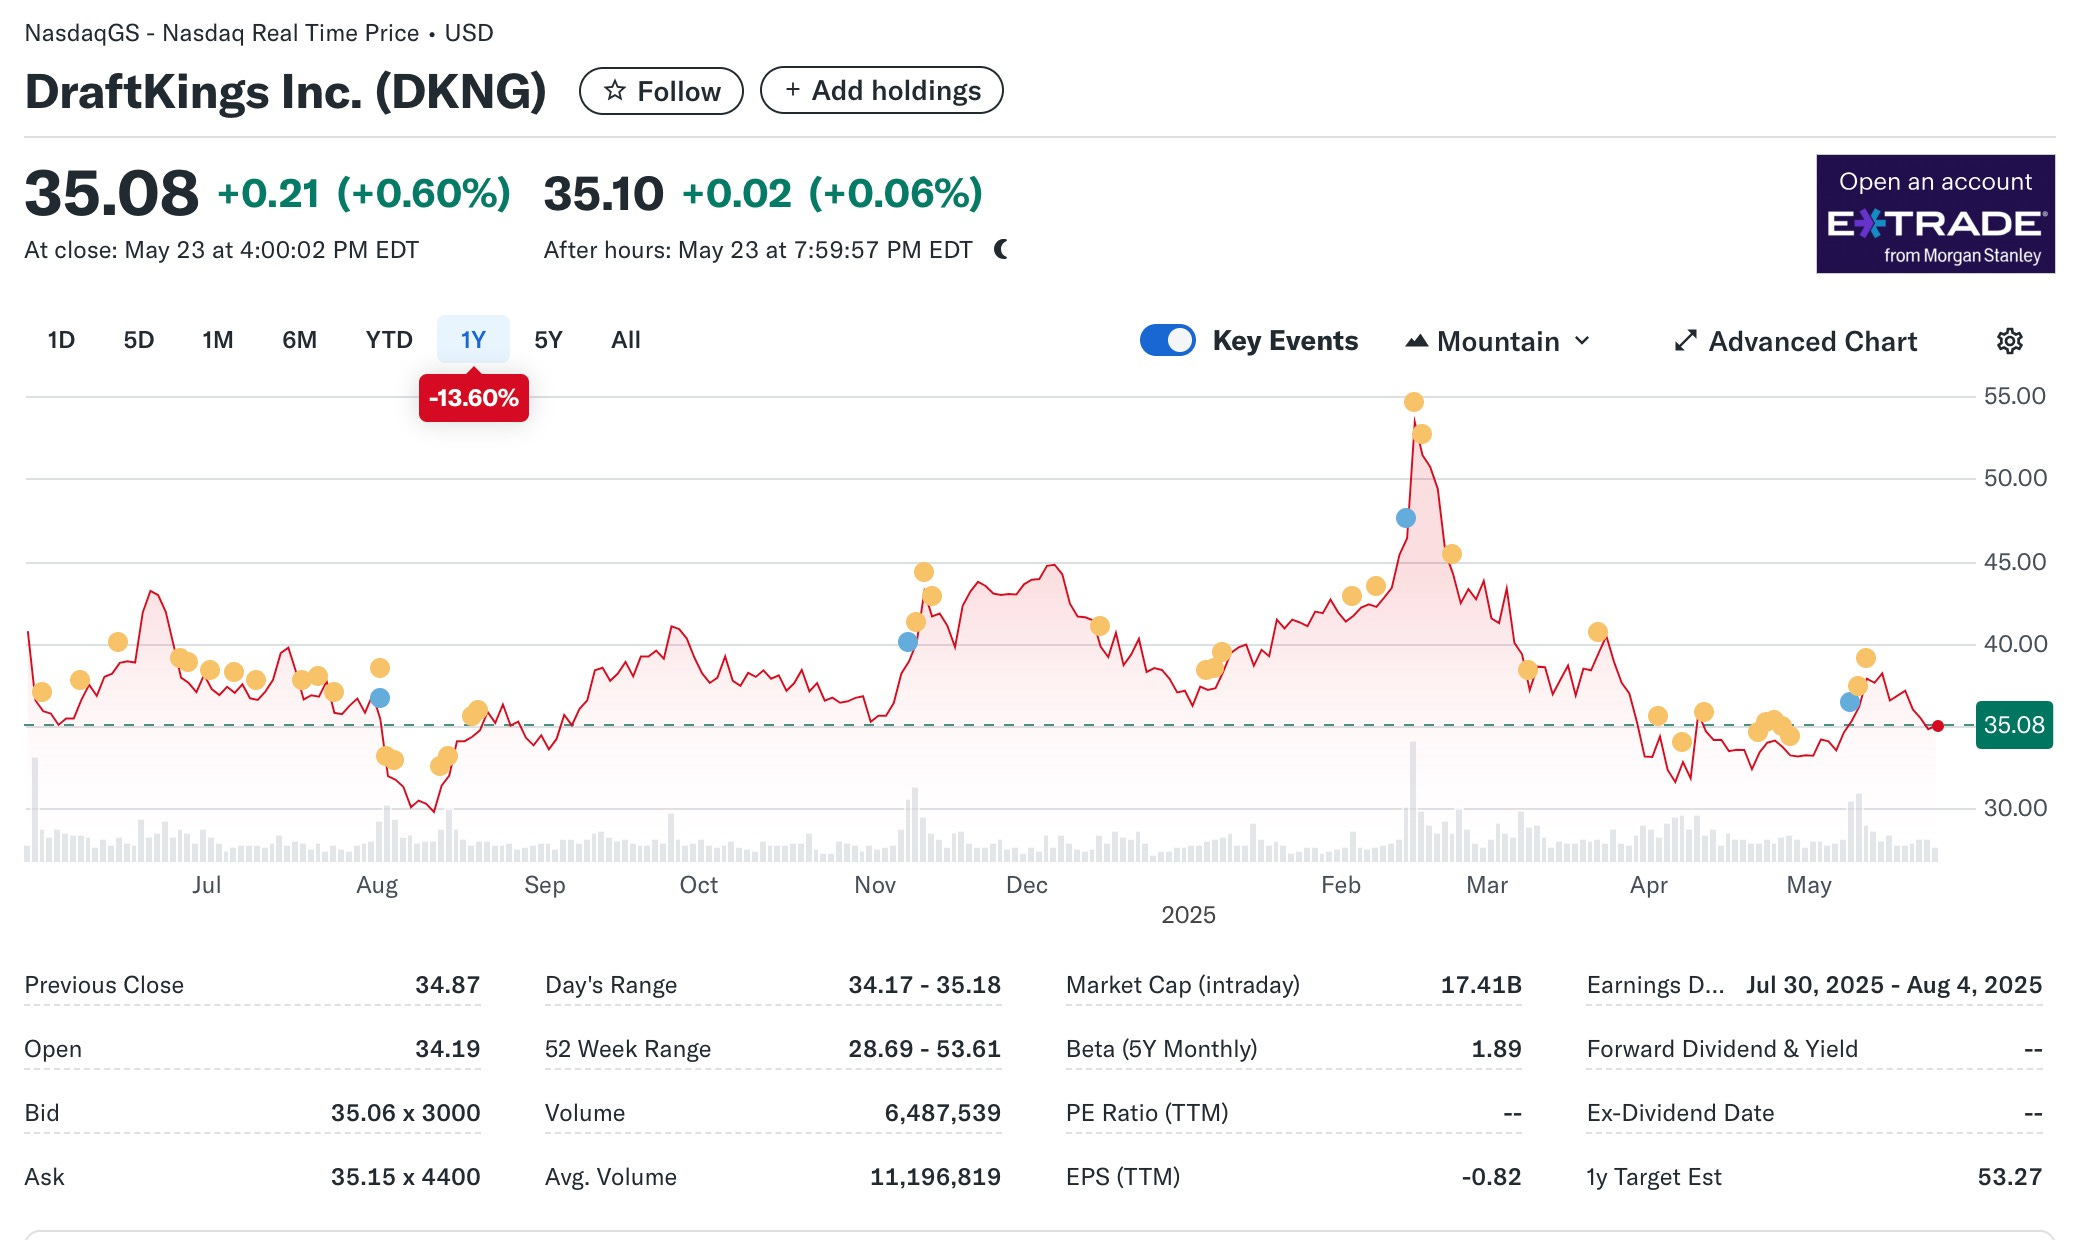
Task: Click the Ask value 35.15 x 4400
Action: pyautogui.click(x=405, y=1177)
